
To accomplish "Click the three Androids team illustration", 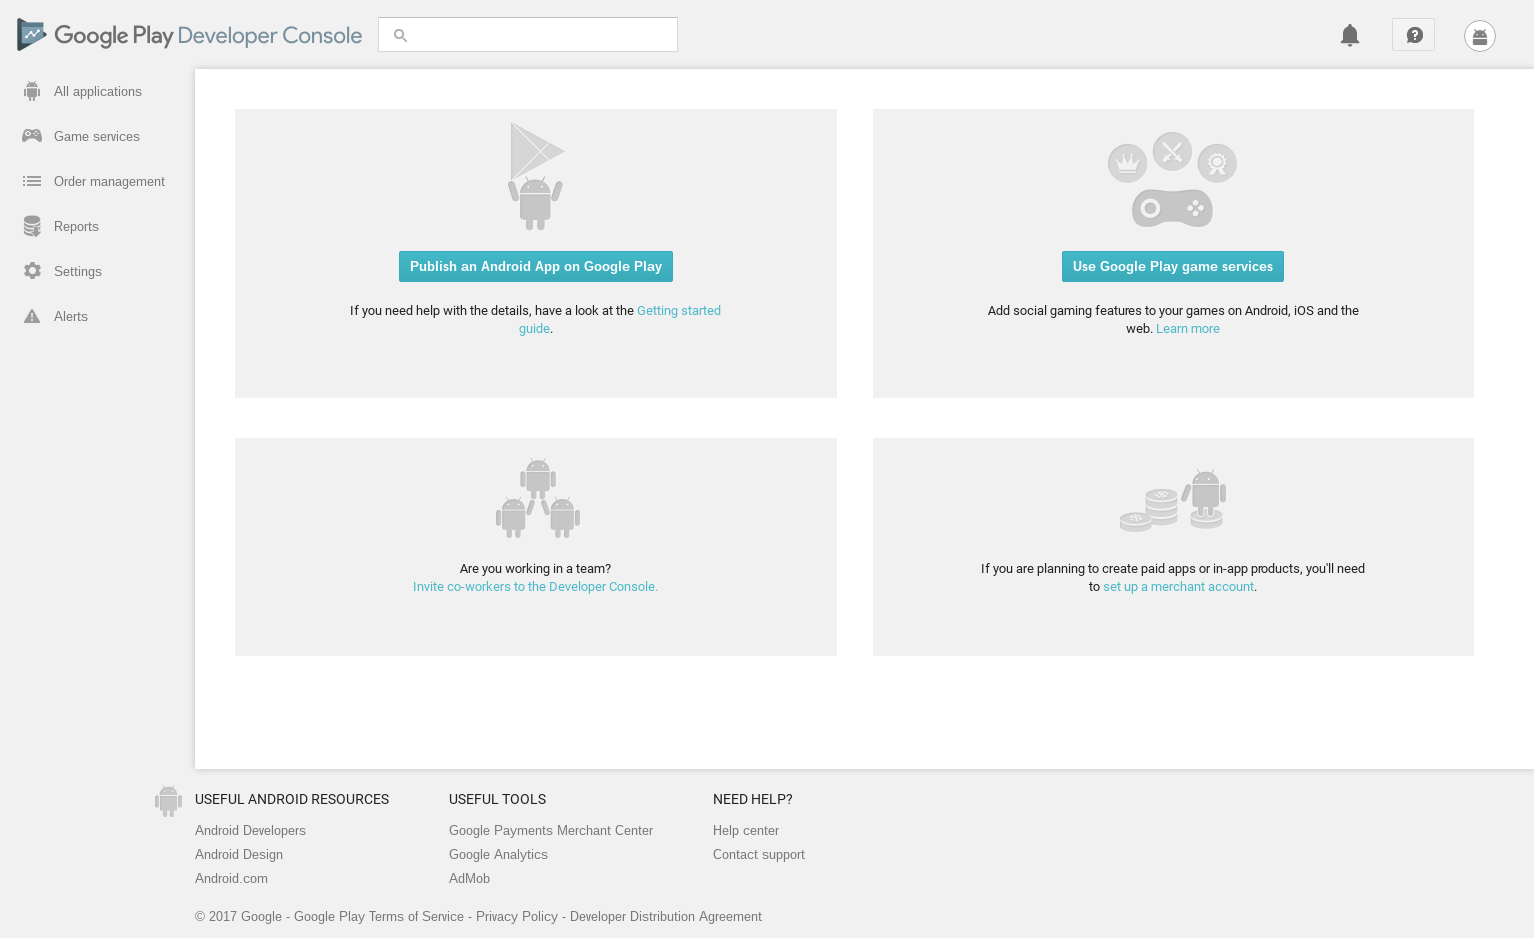I will 537,498.
